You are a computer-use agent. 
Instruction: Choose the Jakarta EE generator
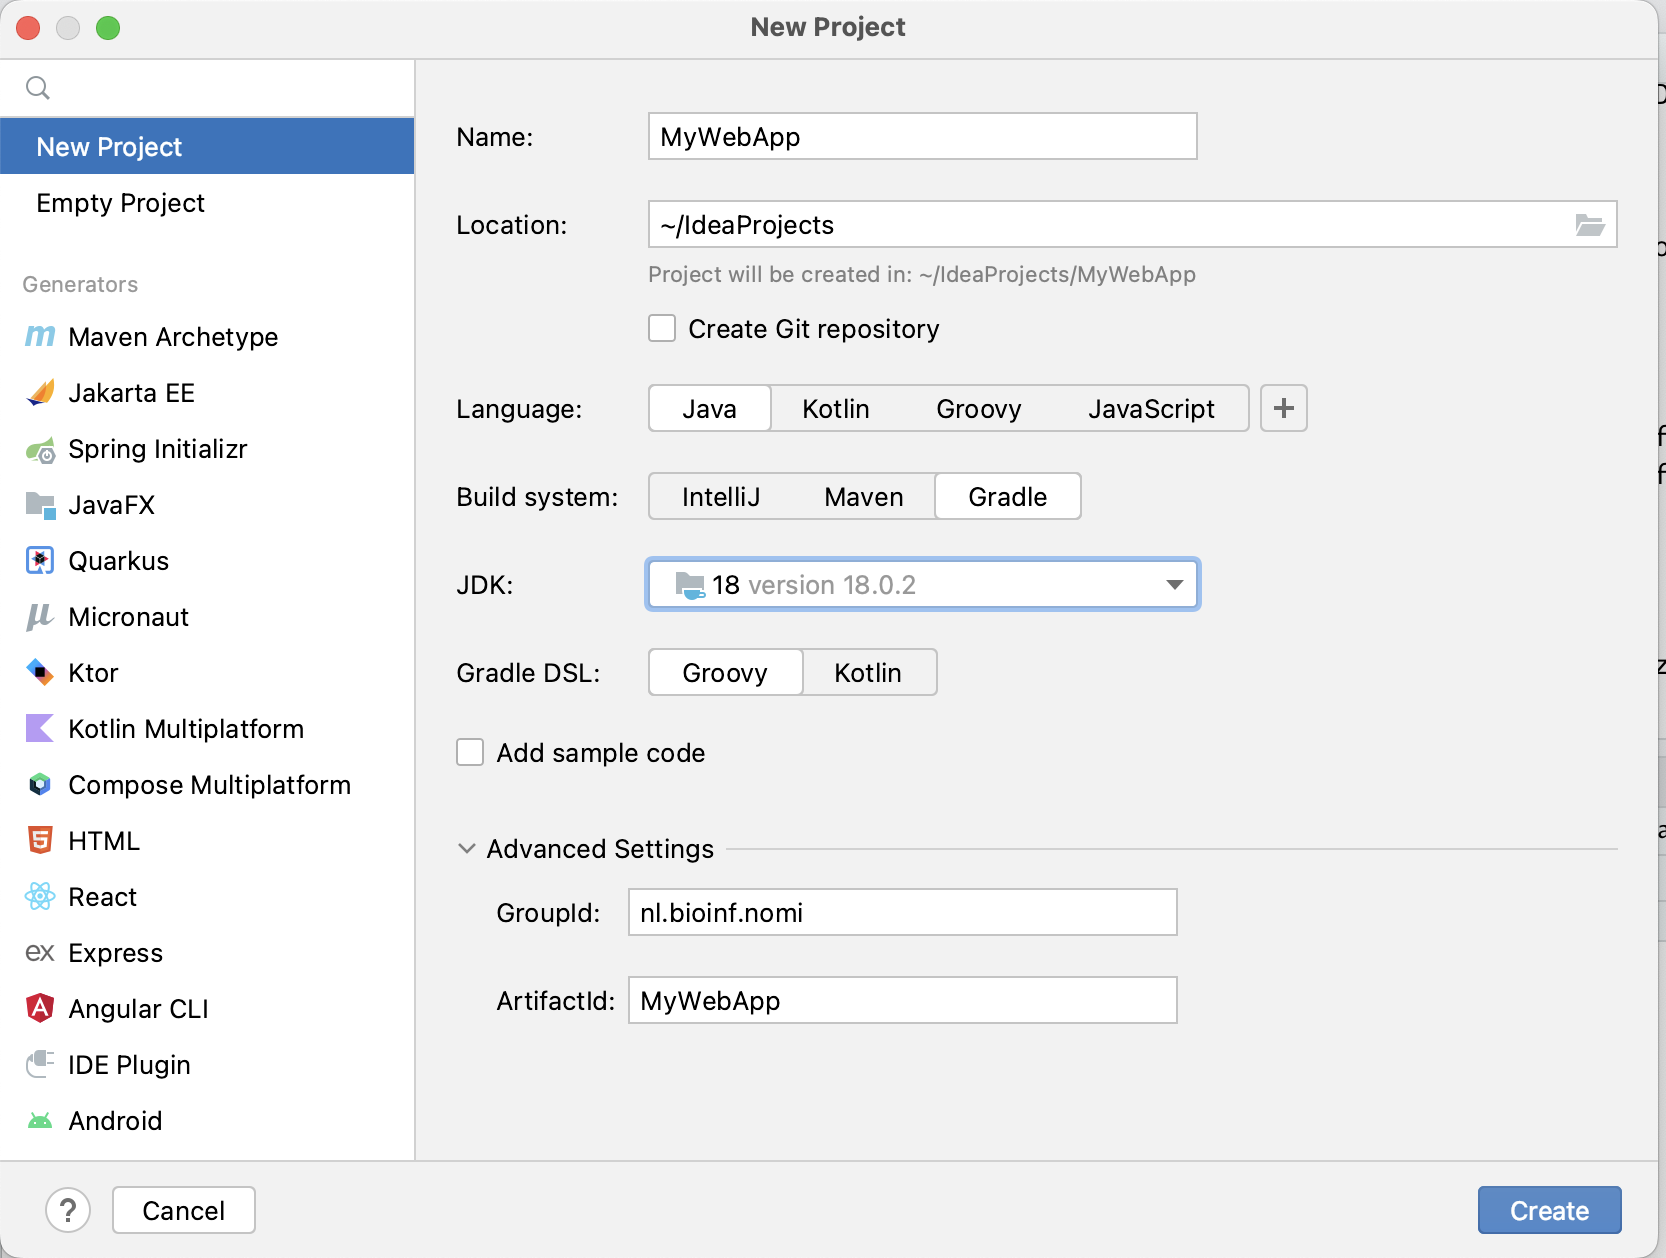207,393
